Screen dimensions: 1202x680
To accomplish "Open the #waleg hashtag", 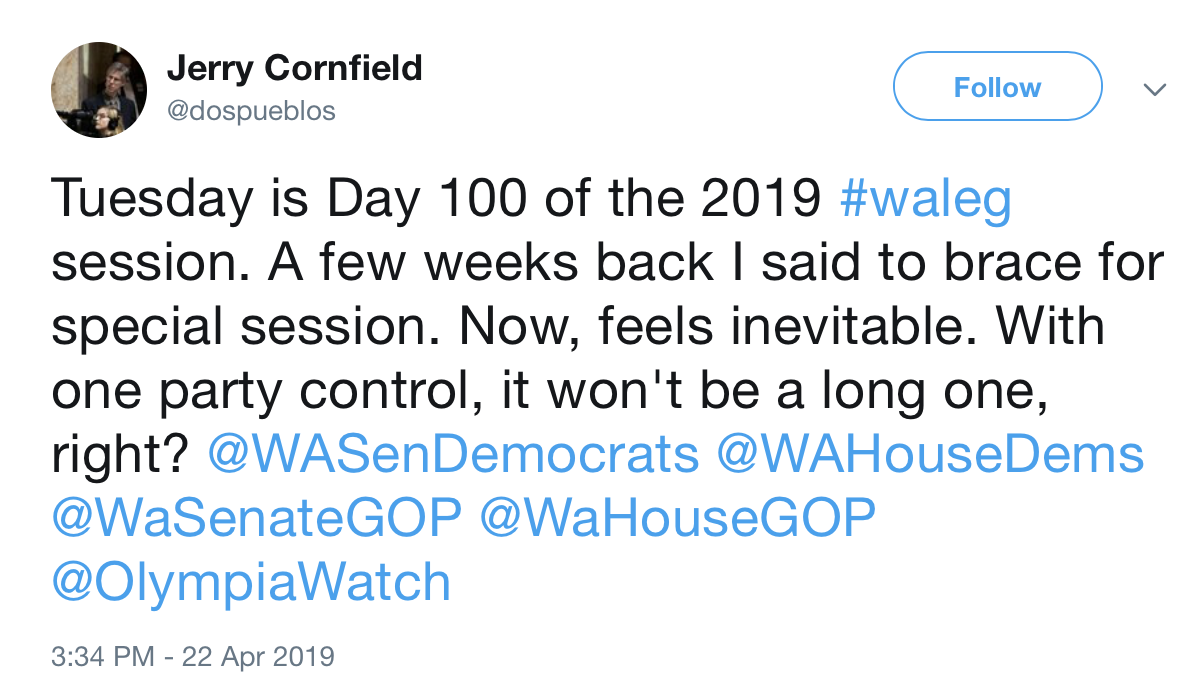I will tap(926, 199).
